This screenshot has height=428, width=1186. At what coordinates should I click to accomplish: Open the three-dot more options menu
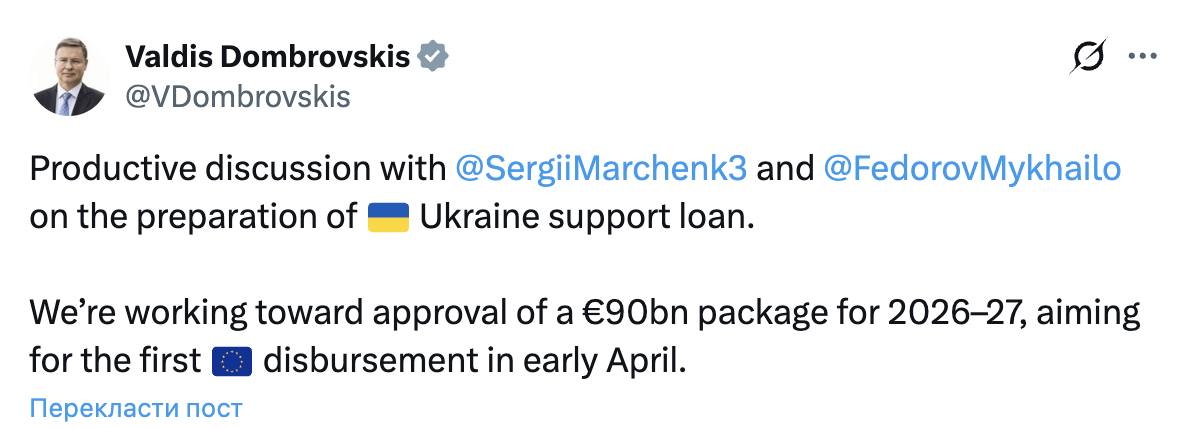pos(1142,57)
